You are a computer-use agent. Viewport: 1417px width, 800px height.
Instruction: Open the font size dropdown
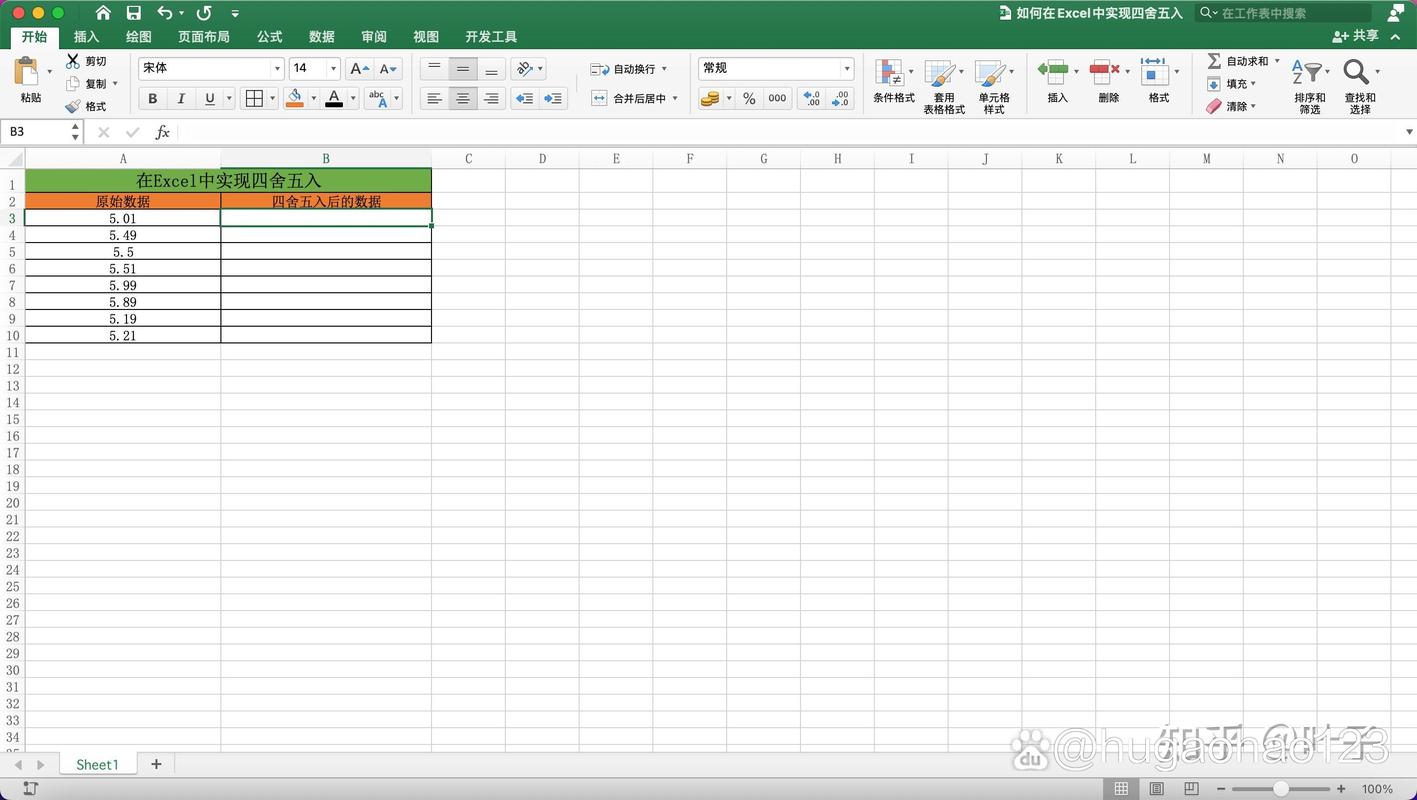coord(333,69)
